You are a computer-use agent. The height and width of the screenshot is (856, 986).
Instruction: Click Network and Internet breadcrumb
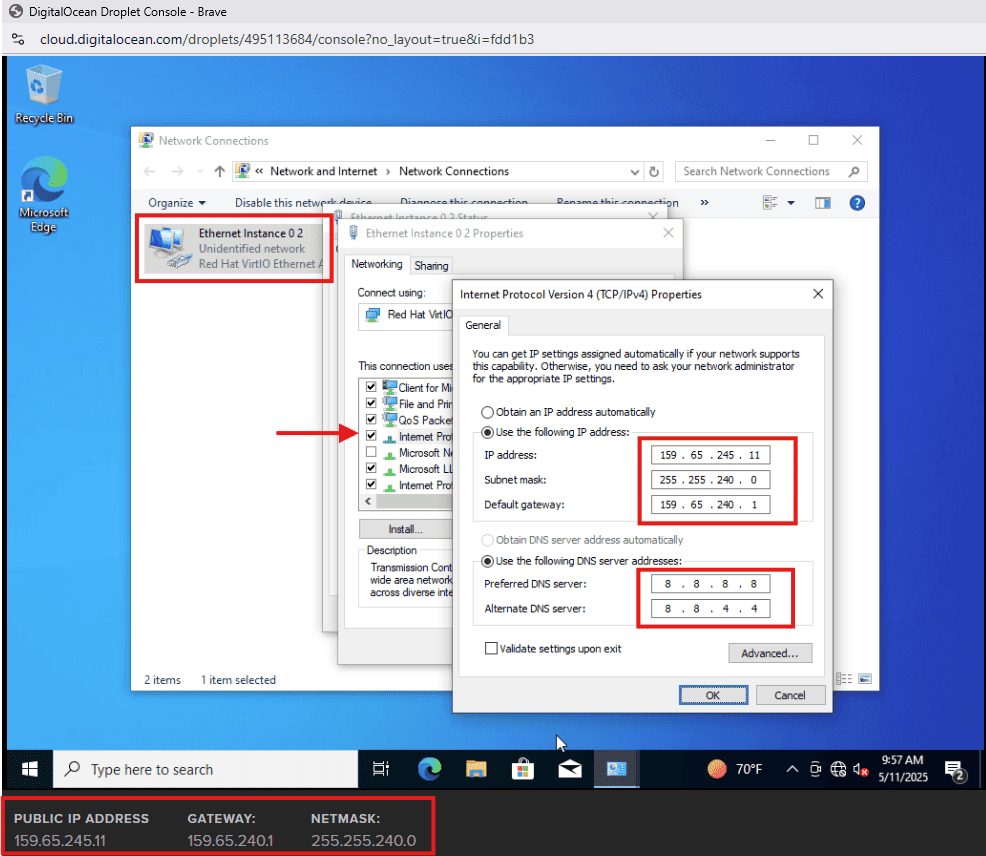[x=323, y=171]
